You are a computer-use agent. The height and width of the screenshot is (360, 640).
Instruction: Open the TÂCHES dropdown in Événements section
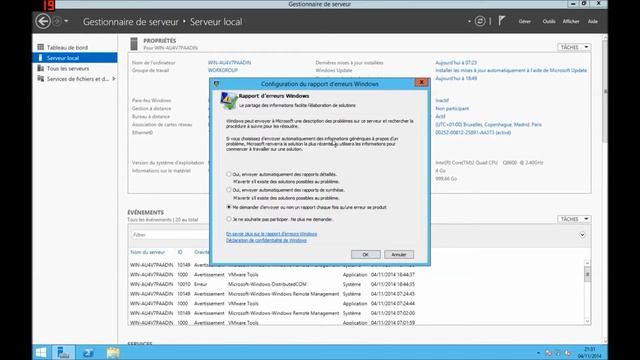(574, 219)
